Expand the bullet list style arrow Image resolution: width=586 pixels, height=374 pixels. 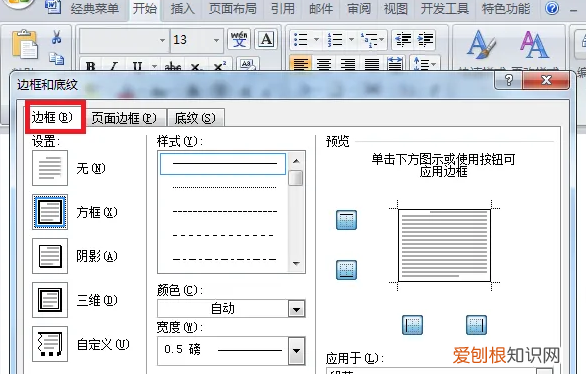[x=316, y=39]
